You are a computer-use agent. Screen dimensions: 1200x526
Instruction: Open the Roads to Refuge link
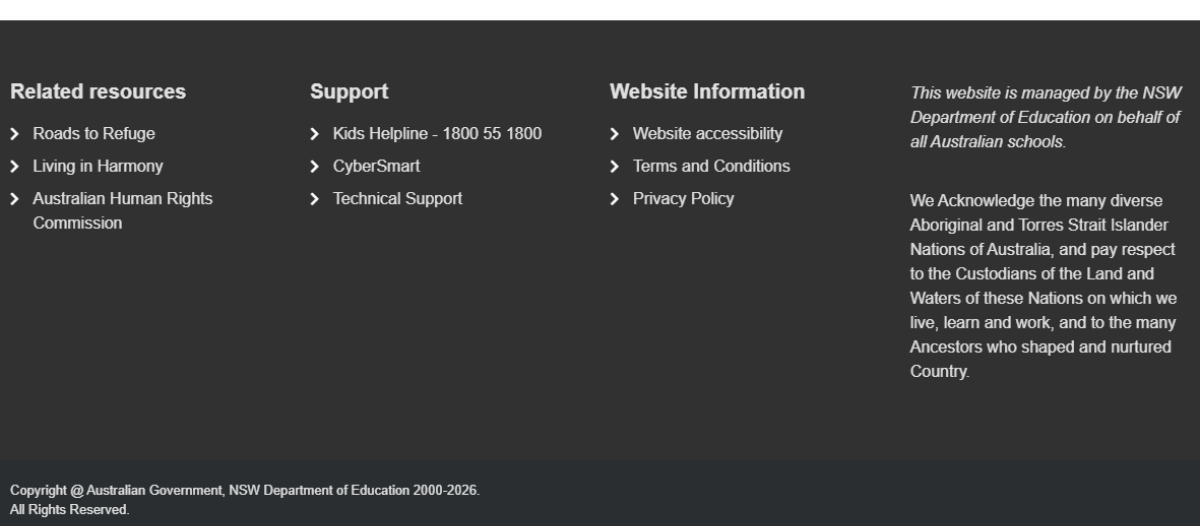point(94,134)
